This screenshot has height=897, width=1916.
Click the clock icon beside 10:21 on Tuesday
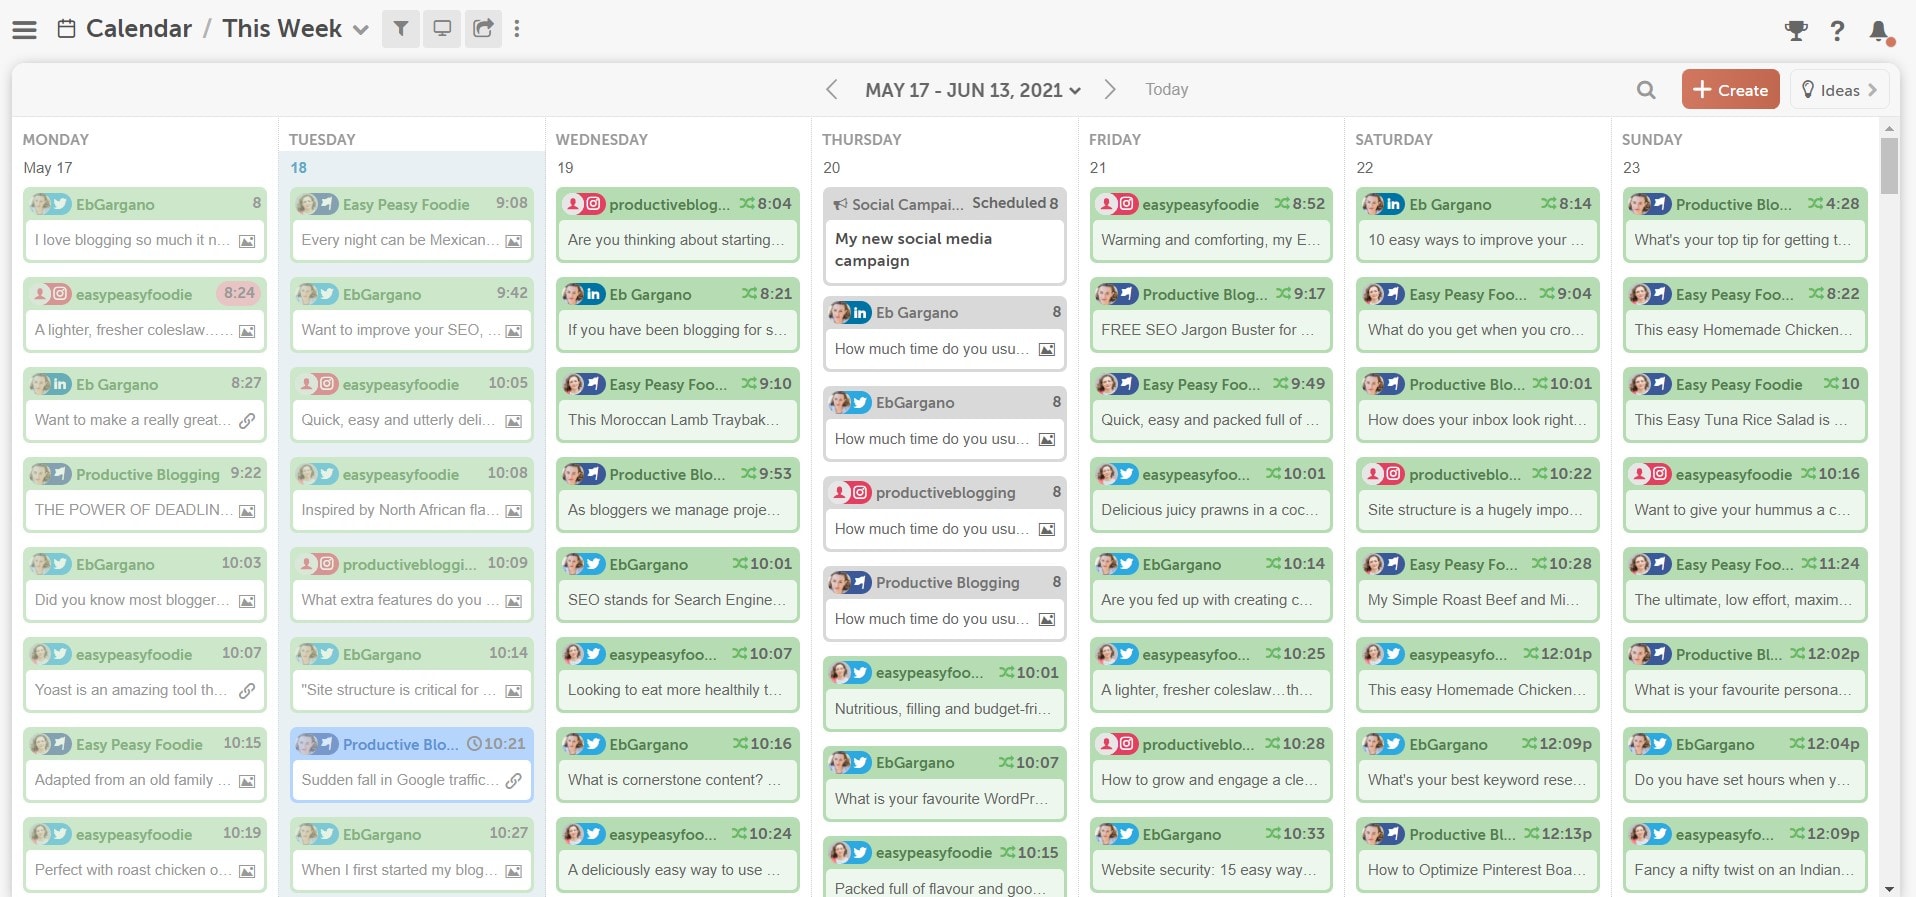[x=476, y=744]
